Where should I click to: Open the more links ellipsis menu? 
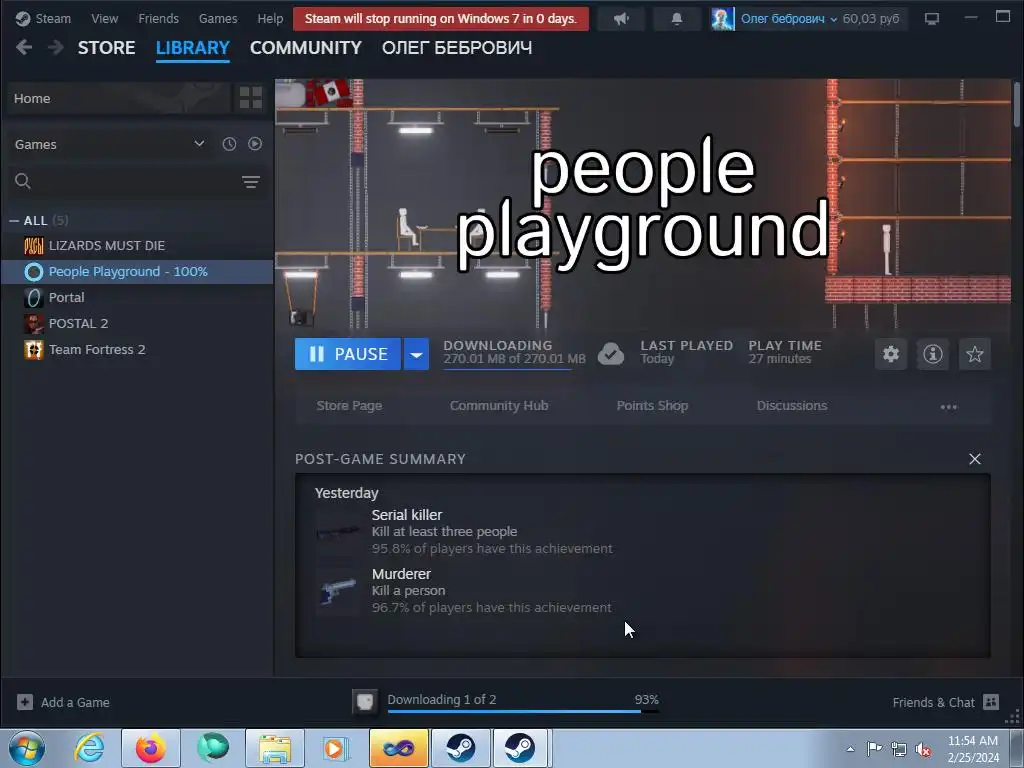[948, 407]
